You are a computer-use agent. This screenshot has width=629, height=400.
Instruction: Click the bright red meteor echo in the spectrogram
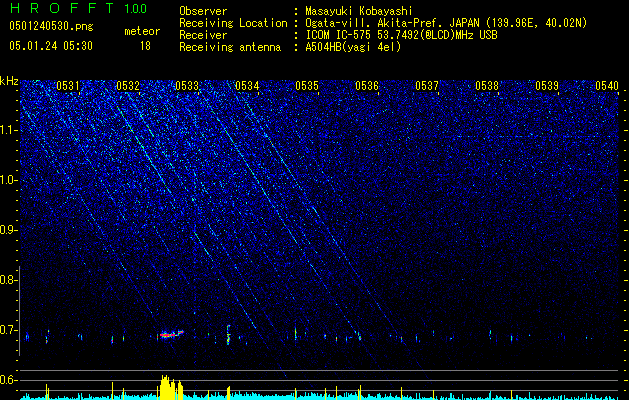pyautogui.click(x=172, y=334)
